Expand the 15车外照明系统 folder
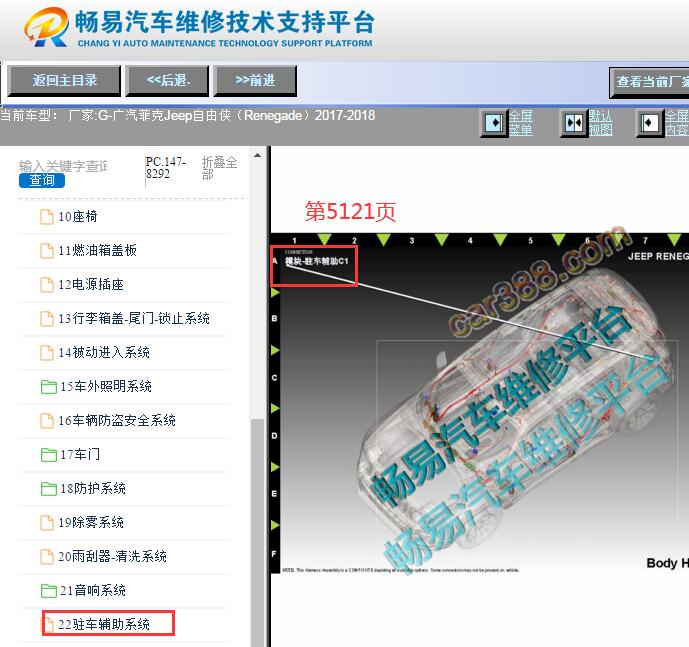689x647 pixels. click(x=106, y=386)
